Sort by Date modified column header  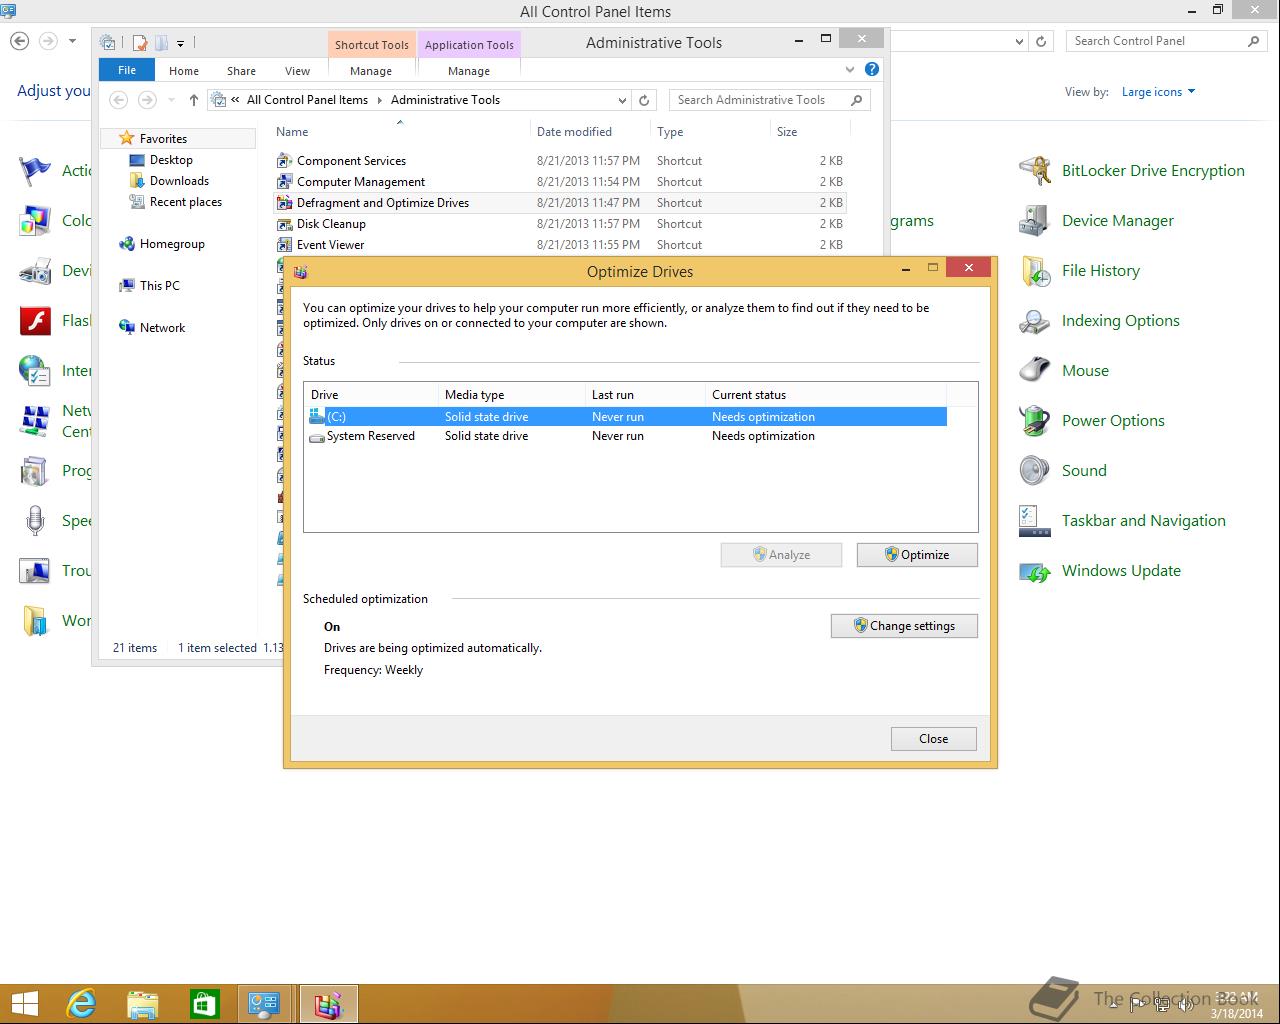590,132
